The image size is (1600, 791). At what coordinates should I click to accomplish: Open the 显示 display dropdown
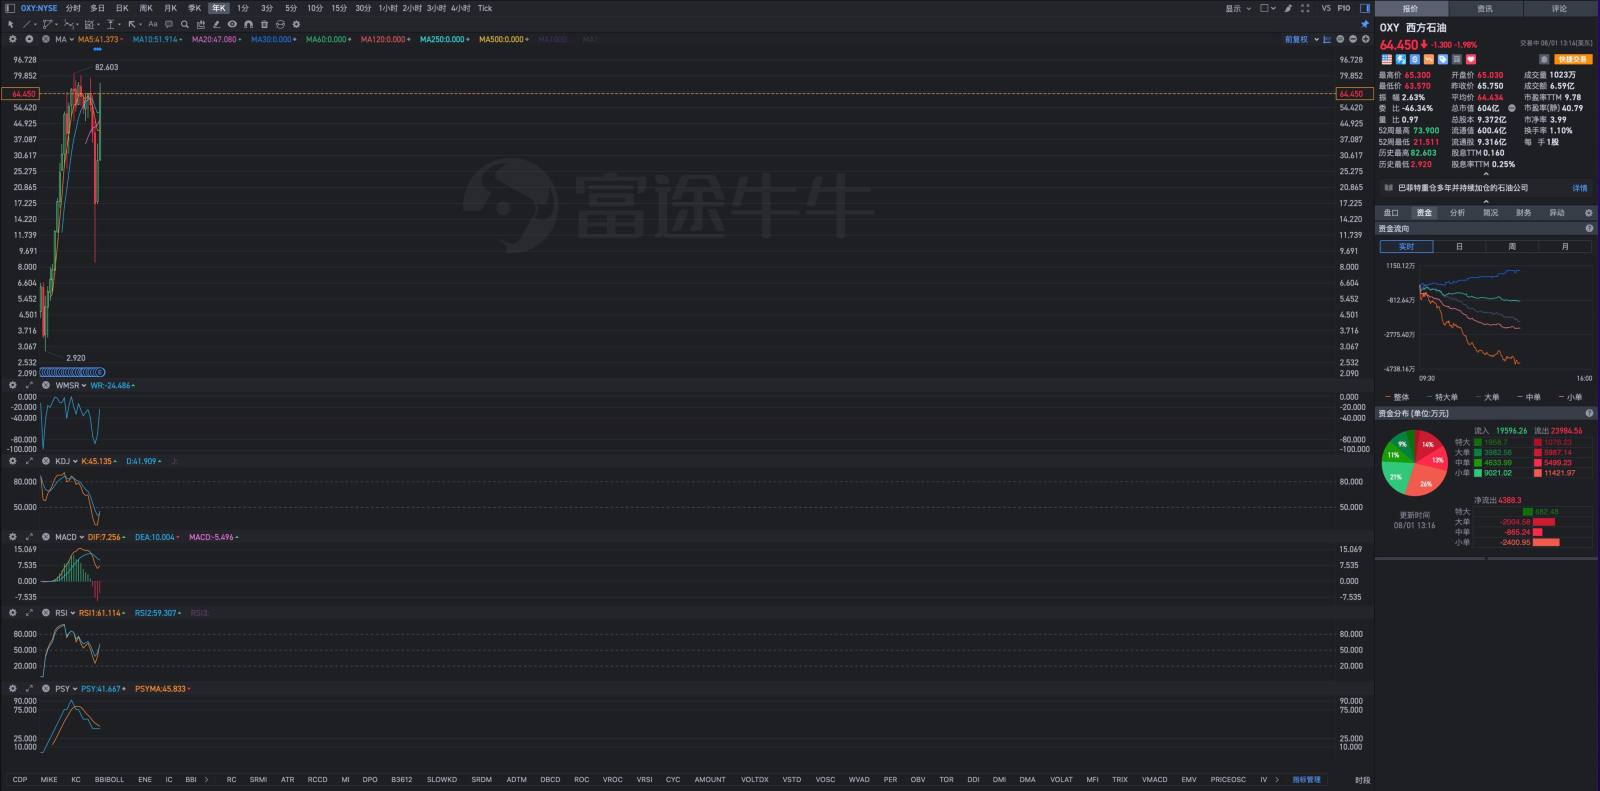pyautogui.click(x=1238, y=8)
